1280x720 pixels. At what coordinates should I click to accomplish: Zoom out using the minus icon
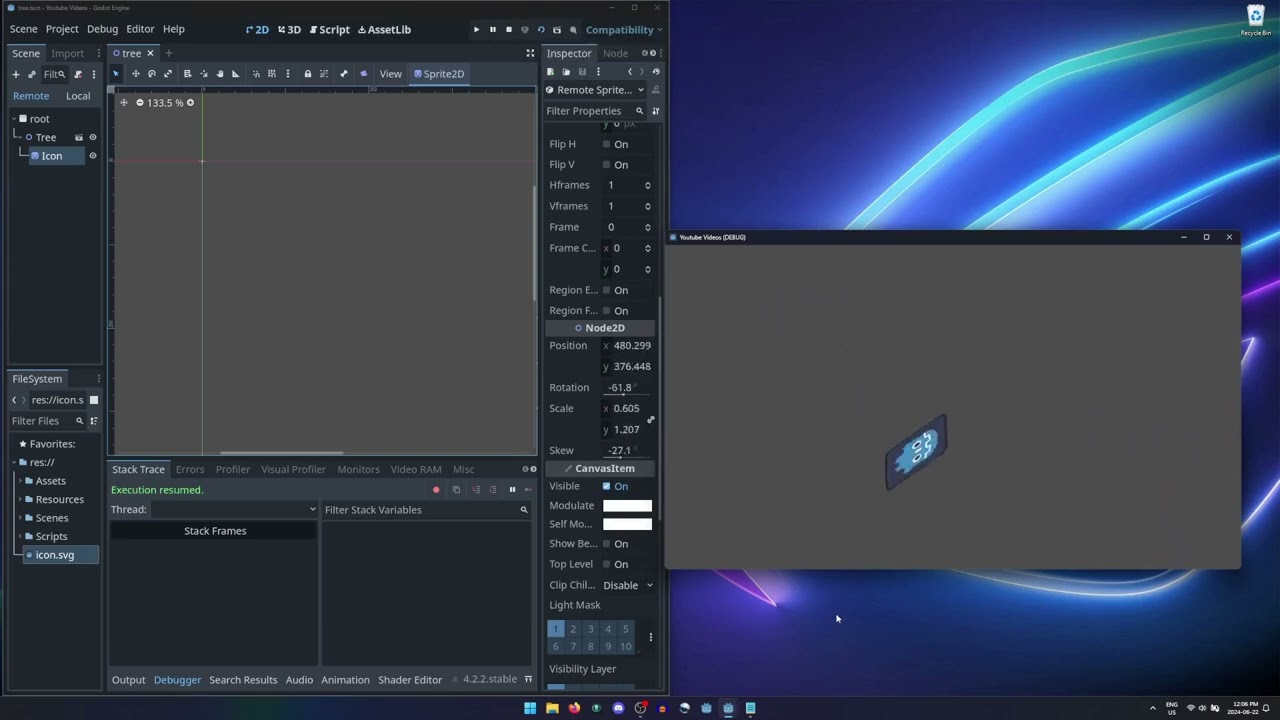pyautogui.click(x=140, y=103)
